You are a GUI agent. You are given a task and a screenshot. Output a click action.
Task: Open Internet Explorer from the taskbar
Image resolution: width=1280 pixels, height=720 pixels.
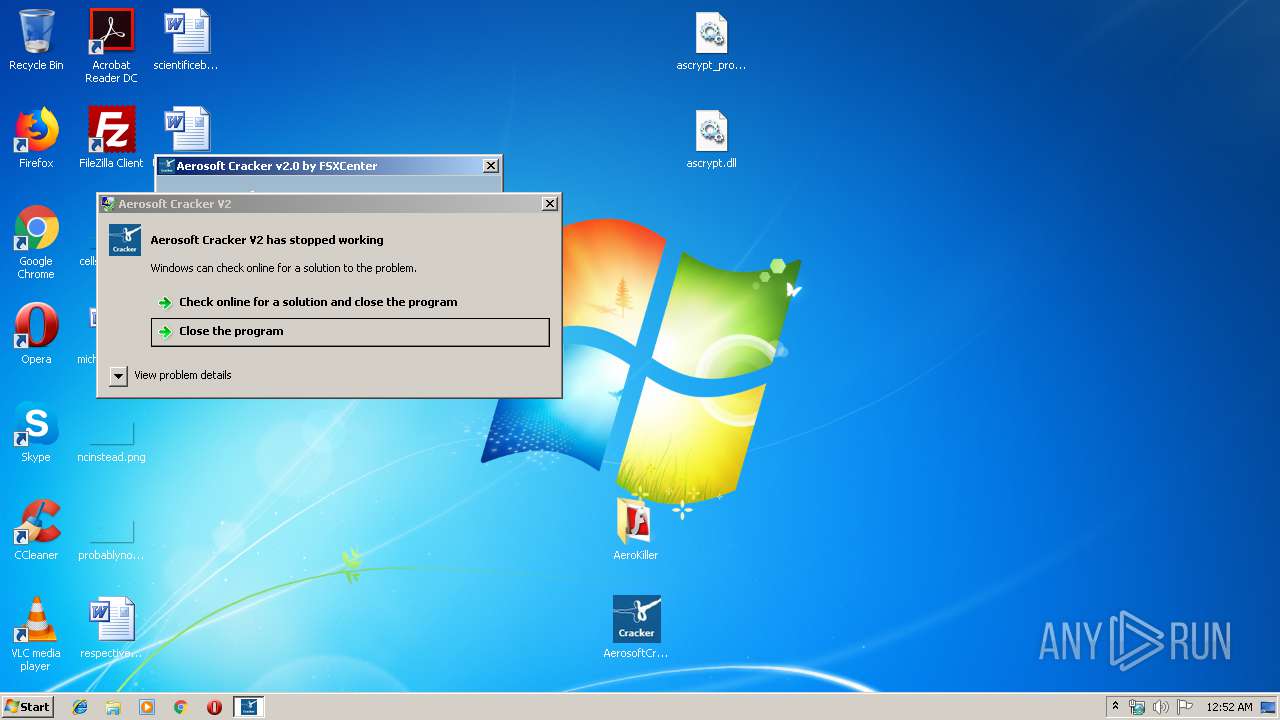tap(80, 707)
